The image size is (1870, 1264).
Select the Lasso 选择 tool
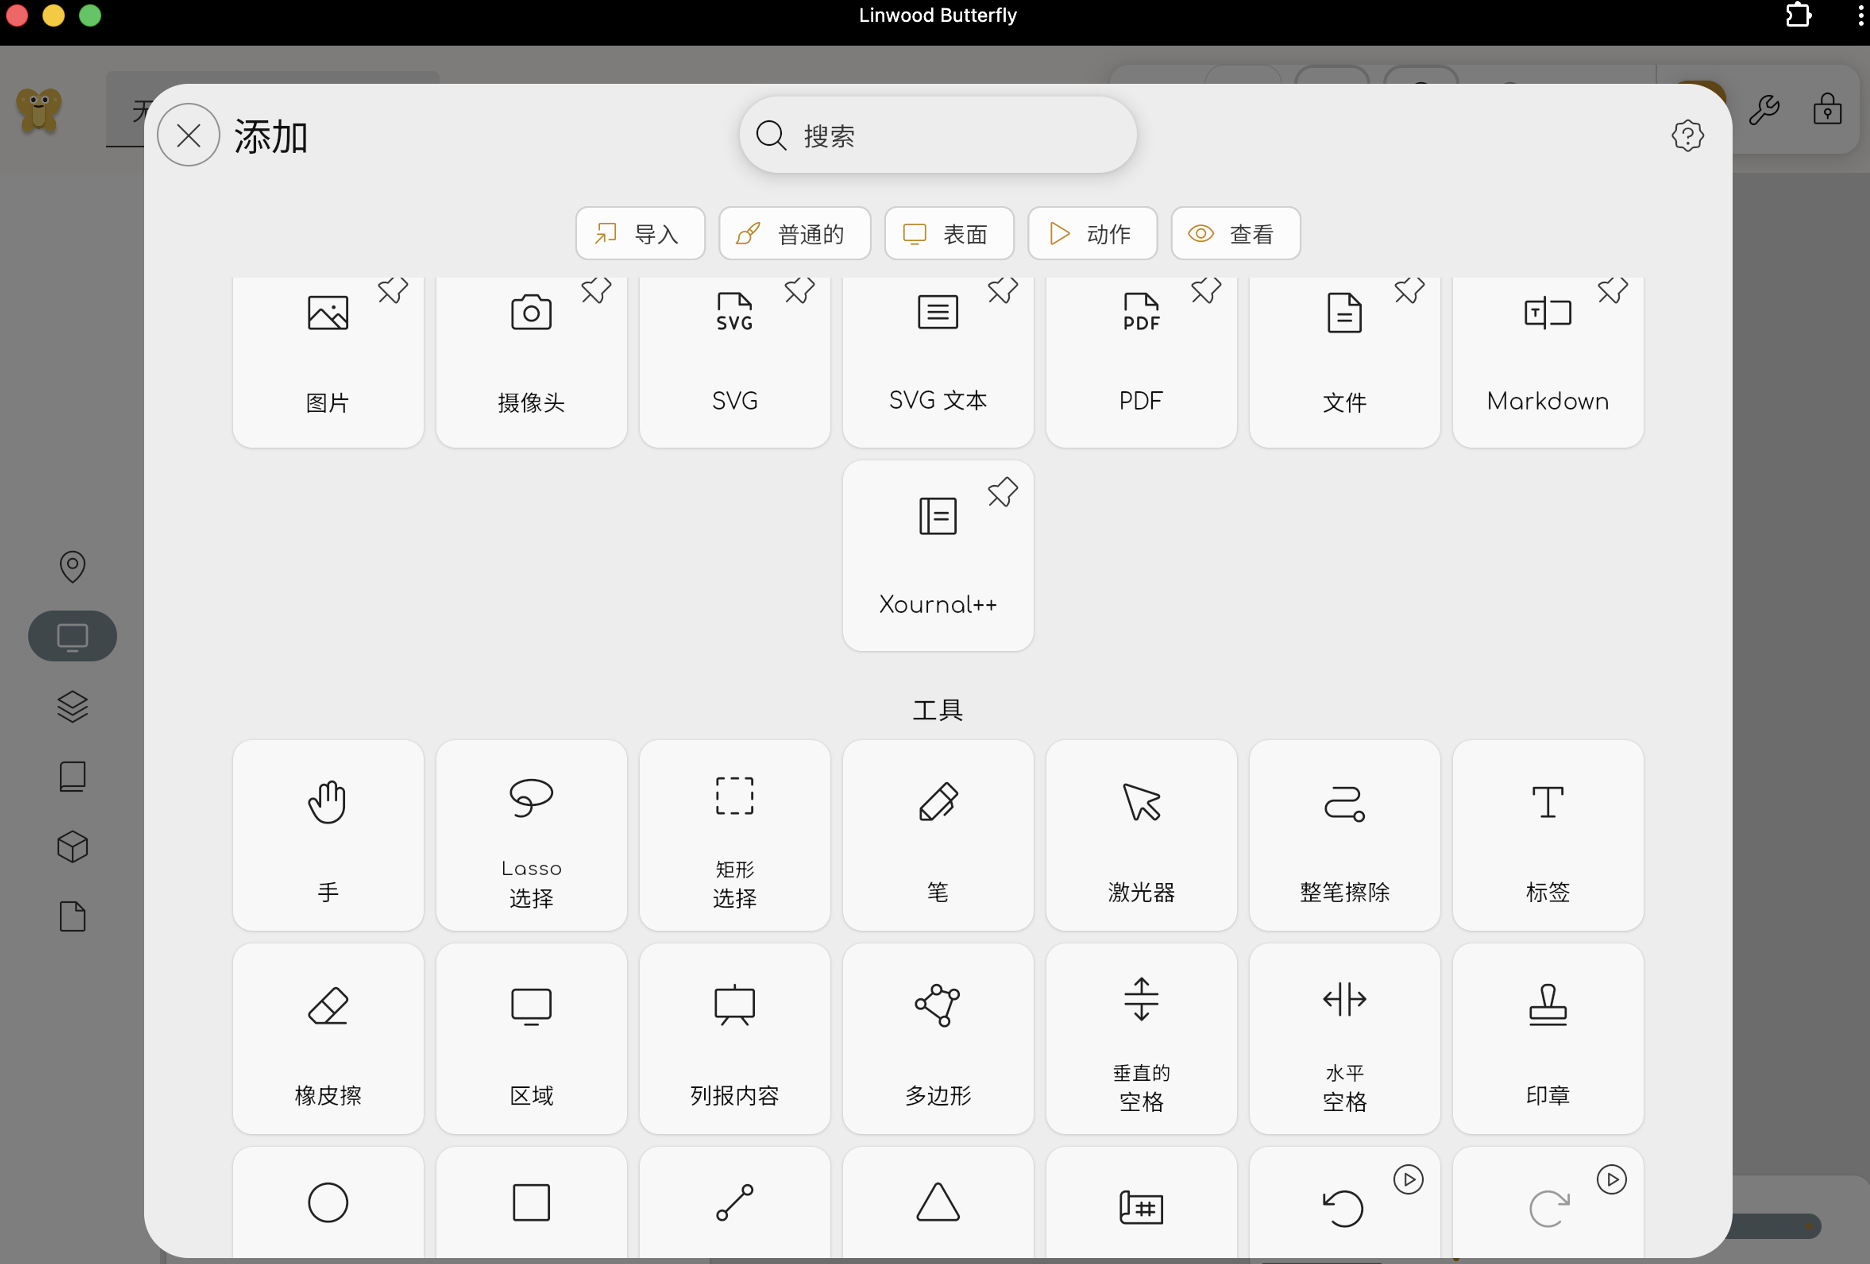pyautogui.click(x=531, y=836)
